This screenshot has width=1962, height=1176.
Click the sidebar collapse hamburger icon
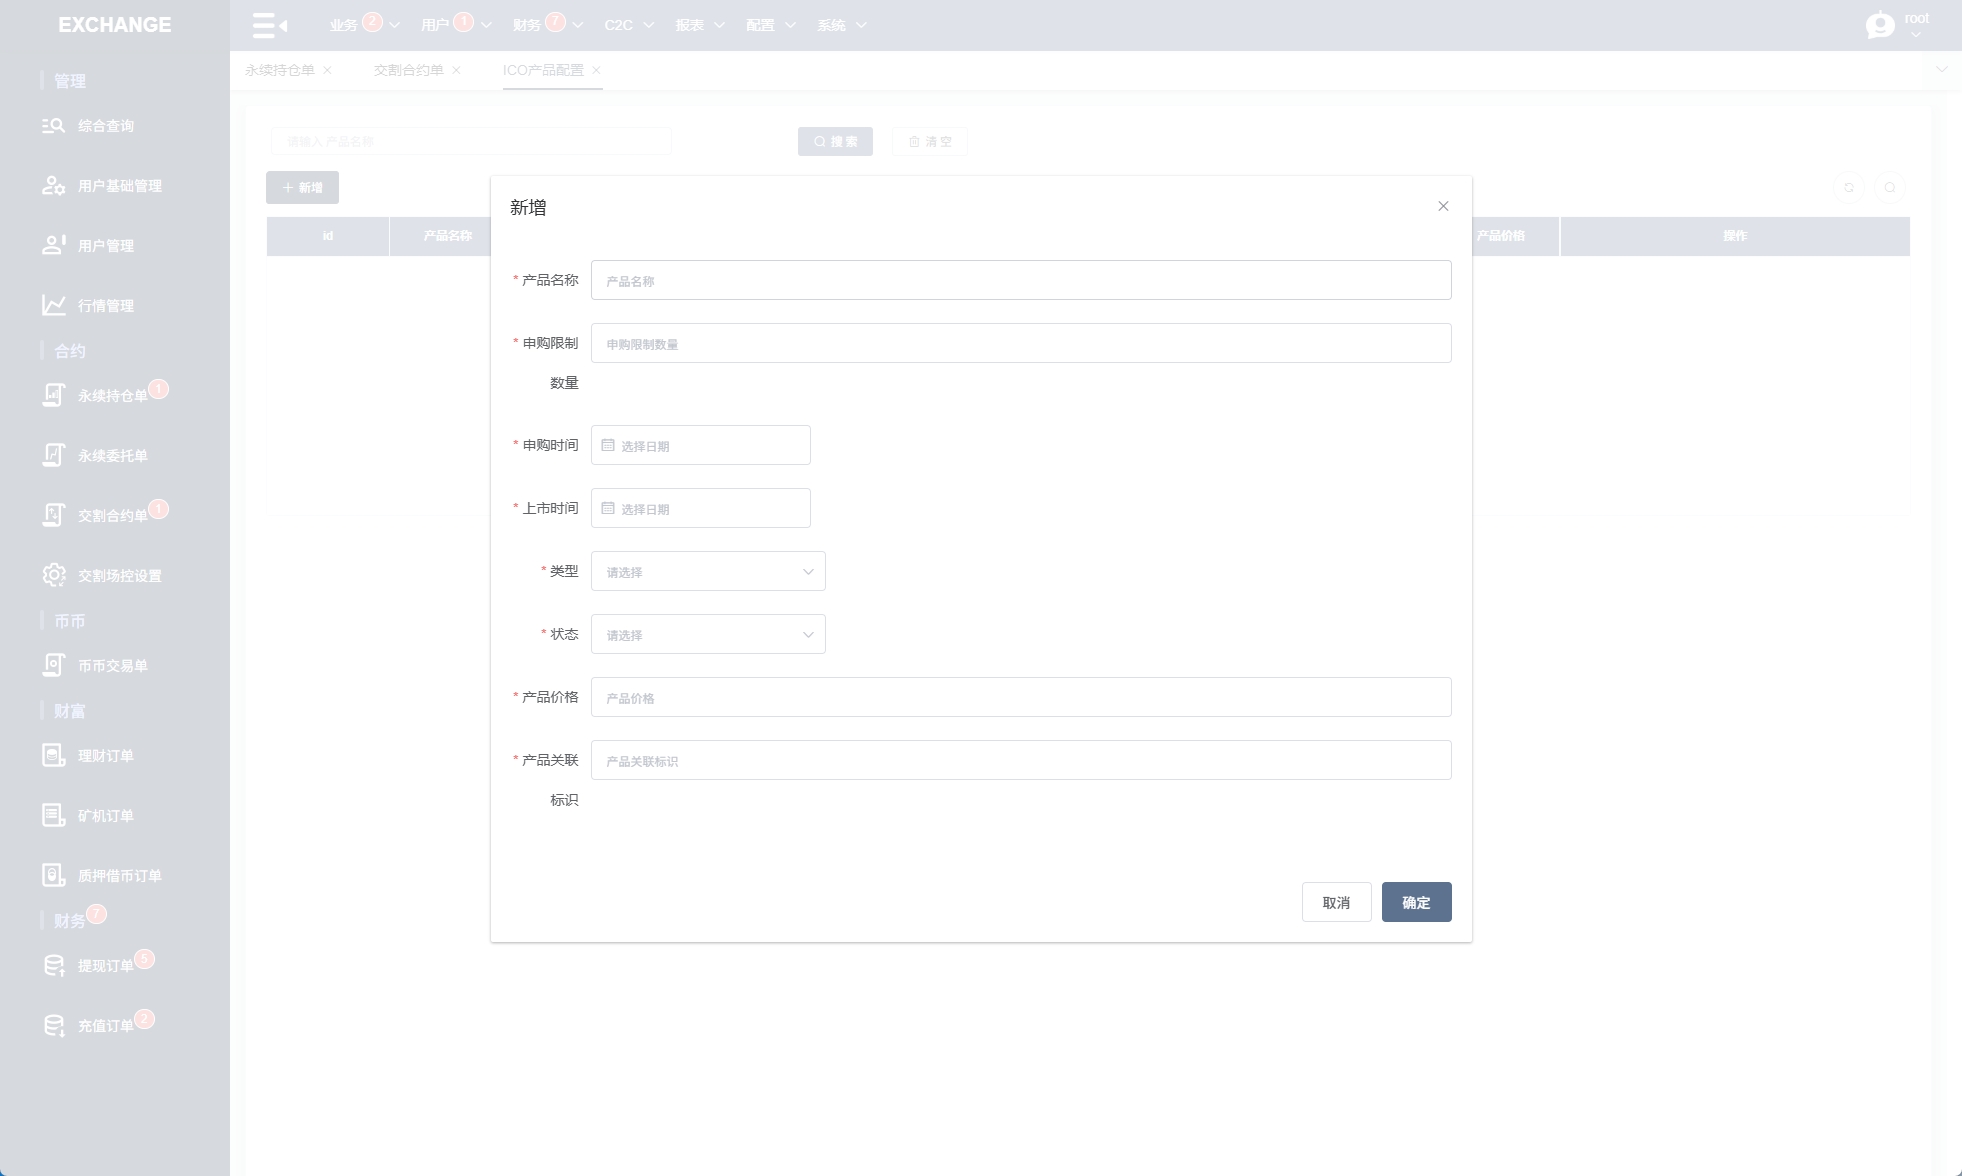coord(269,25)
